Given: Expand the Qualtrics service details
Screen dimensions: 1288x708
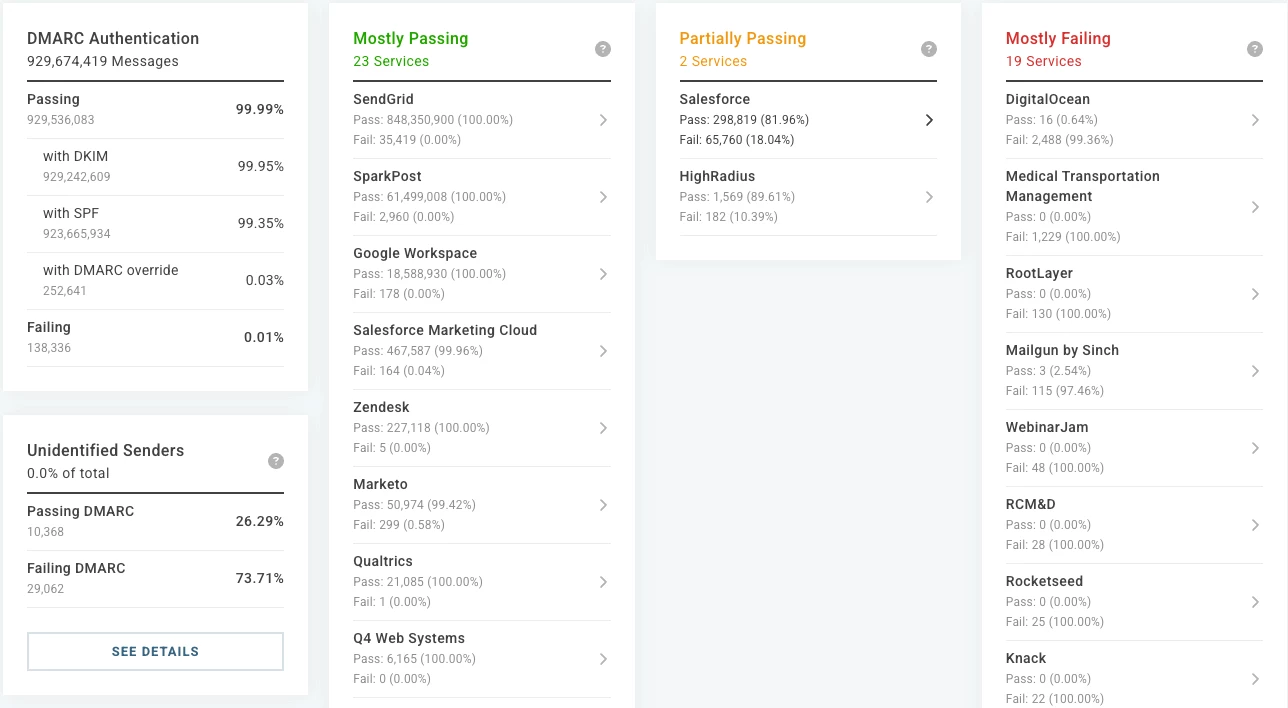Looking at the screenshot, I should click(603, 581).
